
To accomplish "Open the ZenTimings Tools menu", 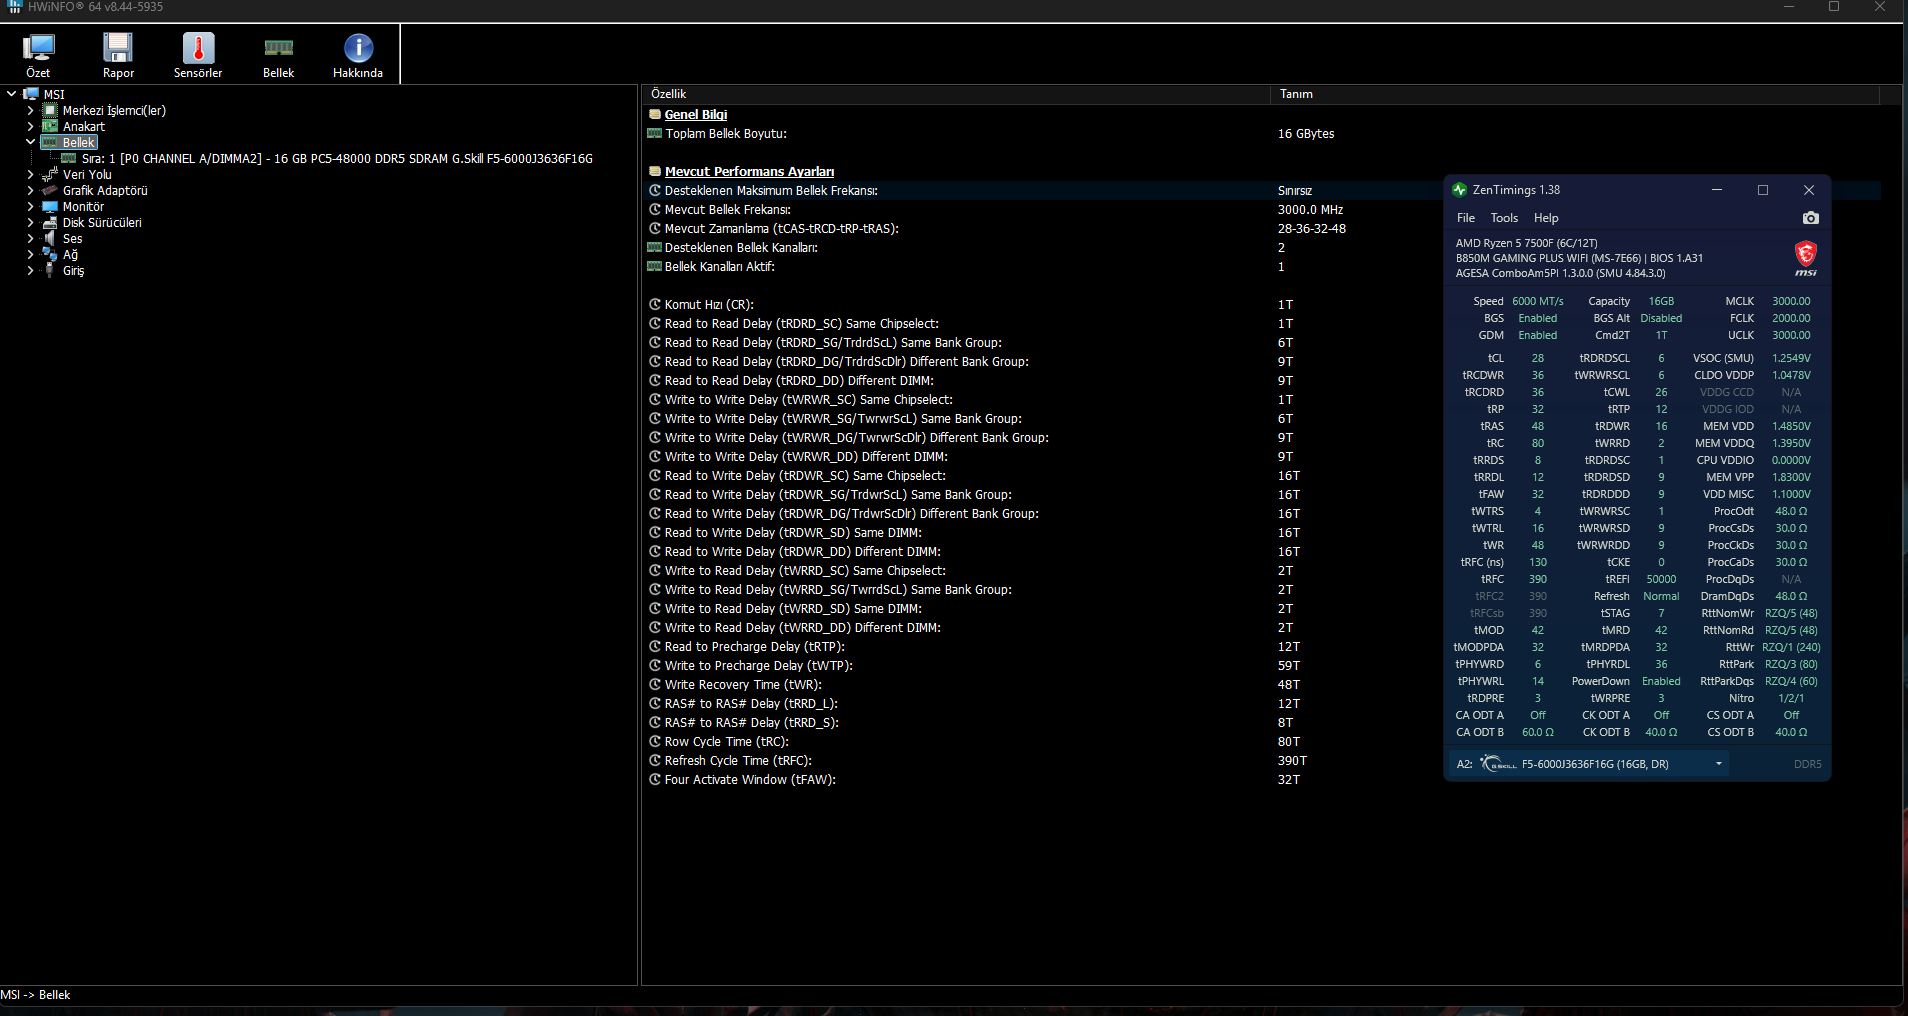I will pos(1504,218).
